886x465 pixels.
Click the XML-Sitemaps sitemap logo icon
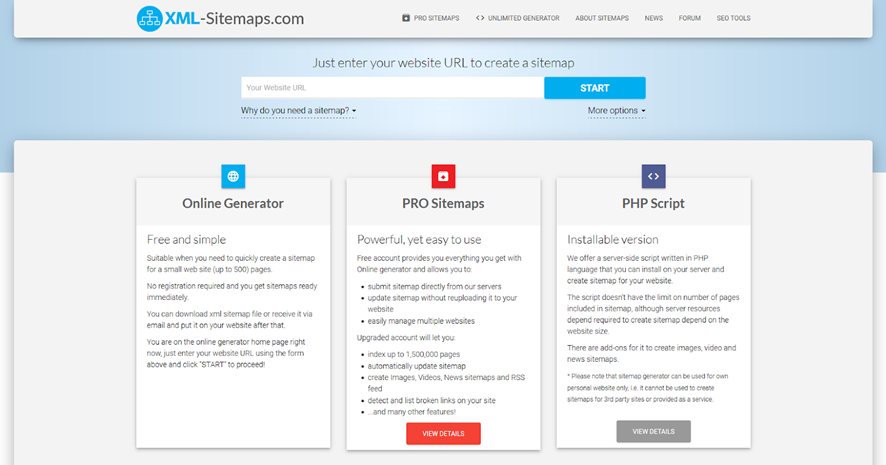(x=150, y=19)
